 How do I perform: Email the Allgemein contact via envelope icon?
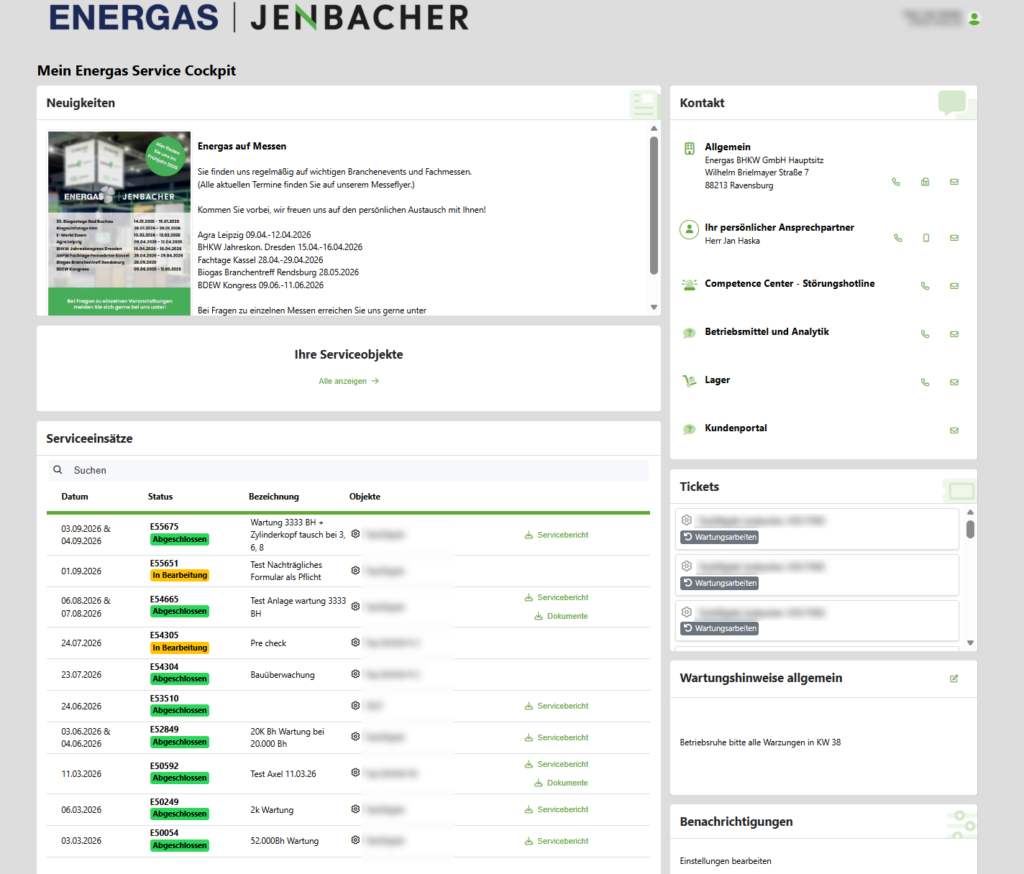954,182
